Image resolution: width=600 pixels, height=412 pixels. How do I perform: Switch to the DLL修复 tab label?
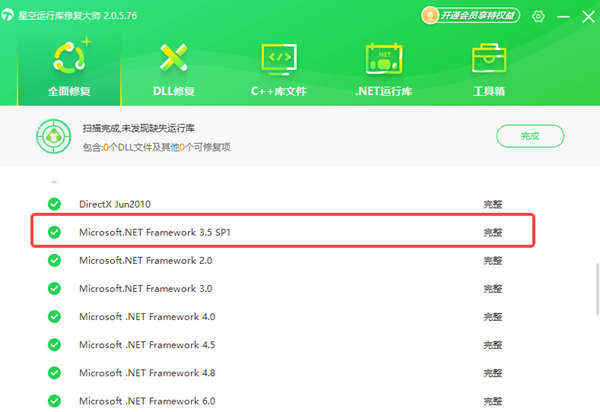click(174, 91)
